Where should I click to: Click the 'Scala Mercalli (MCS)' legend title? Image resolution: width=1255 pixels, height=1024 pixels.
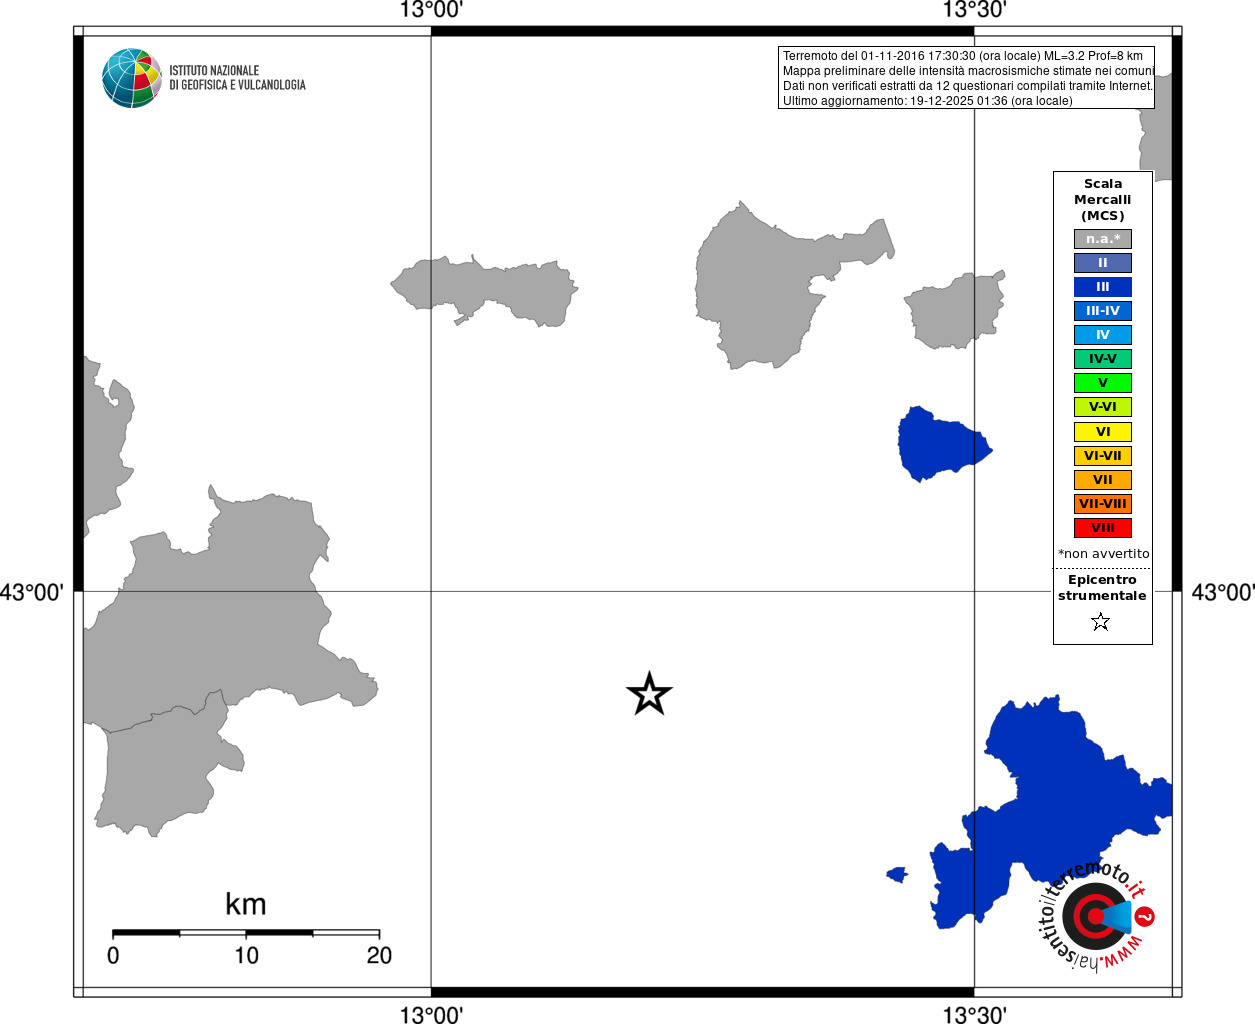tap(1103, 200)
